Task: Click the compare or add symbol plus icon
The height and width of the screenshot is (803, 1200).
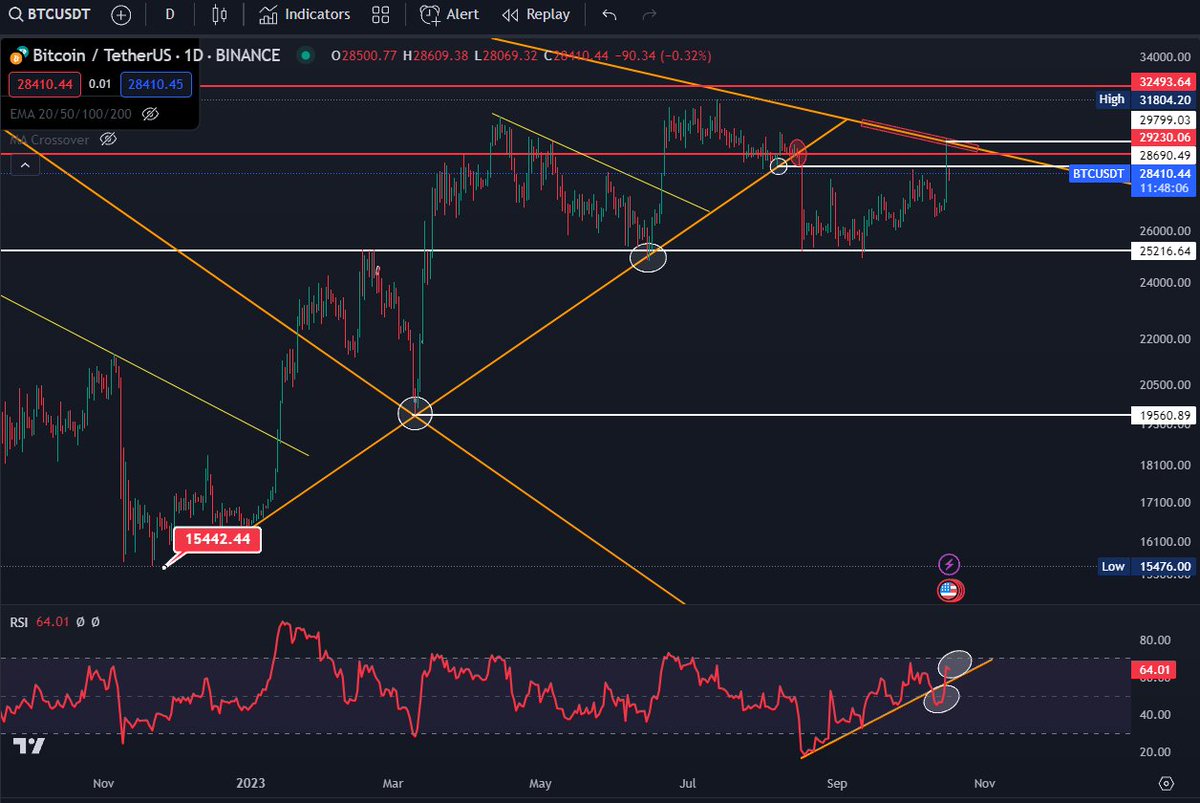Action: pyautogui.click(x=121, y=15)
